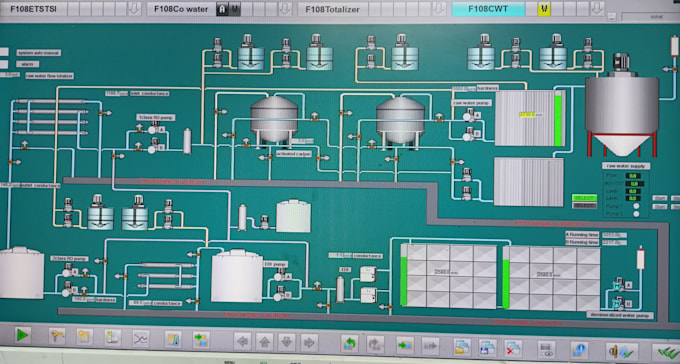Toggle the yellow M indicator next to F108CWT
Viewport: 680px width, 364px height.
544,9
